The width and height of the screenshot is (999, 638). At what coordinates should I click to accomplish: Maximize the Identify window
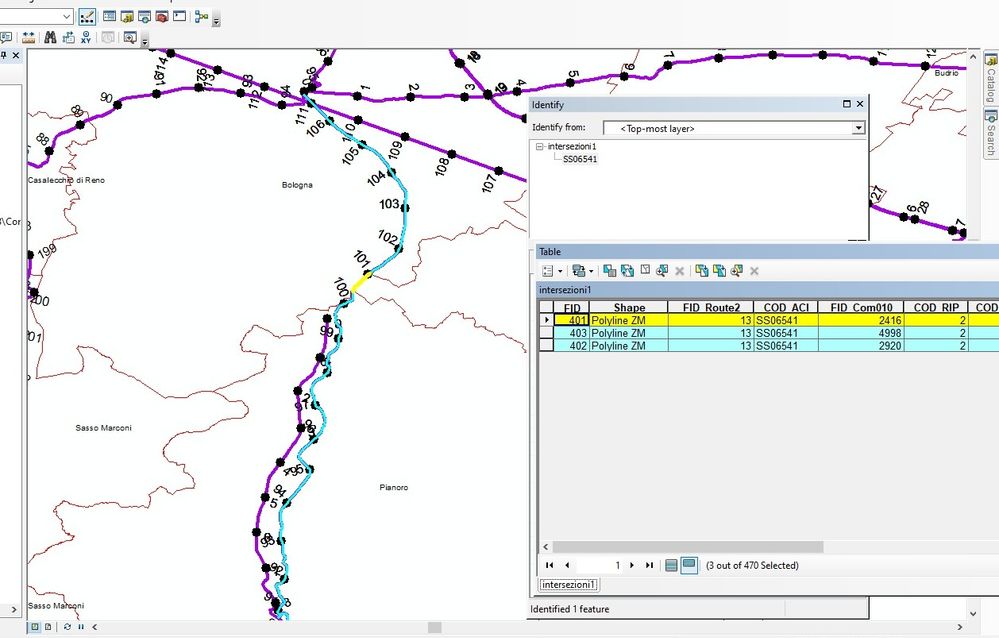pyautogui.click(x=847, y=104)
